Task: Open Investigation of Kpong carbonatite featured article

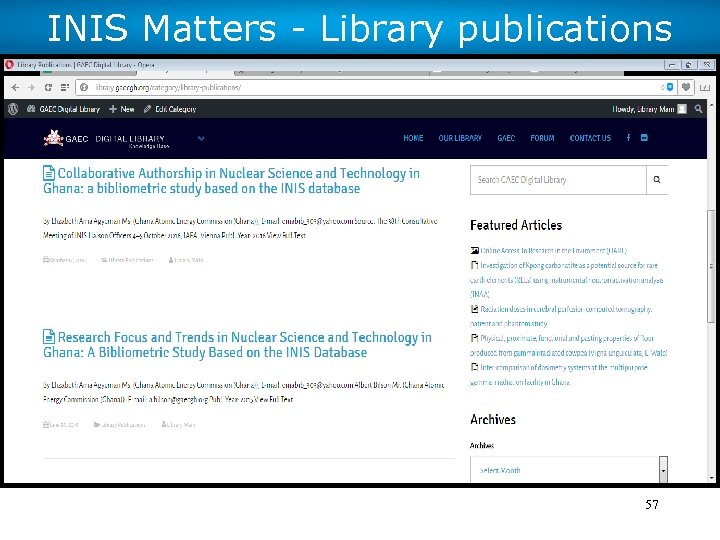Action: click(567, 280)
